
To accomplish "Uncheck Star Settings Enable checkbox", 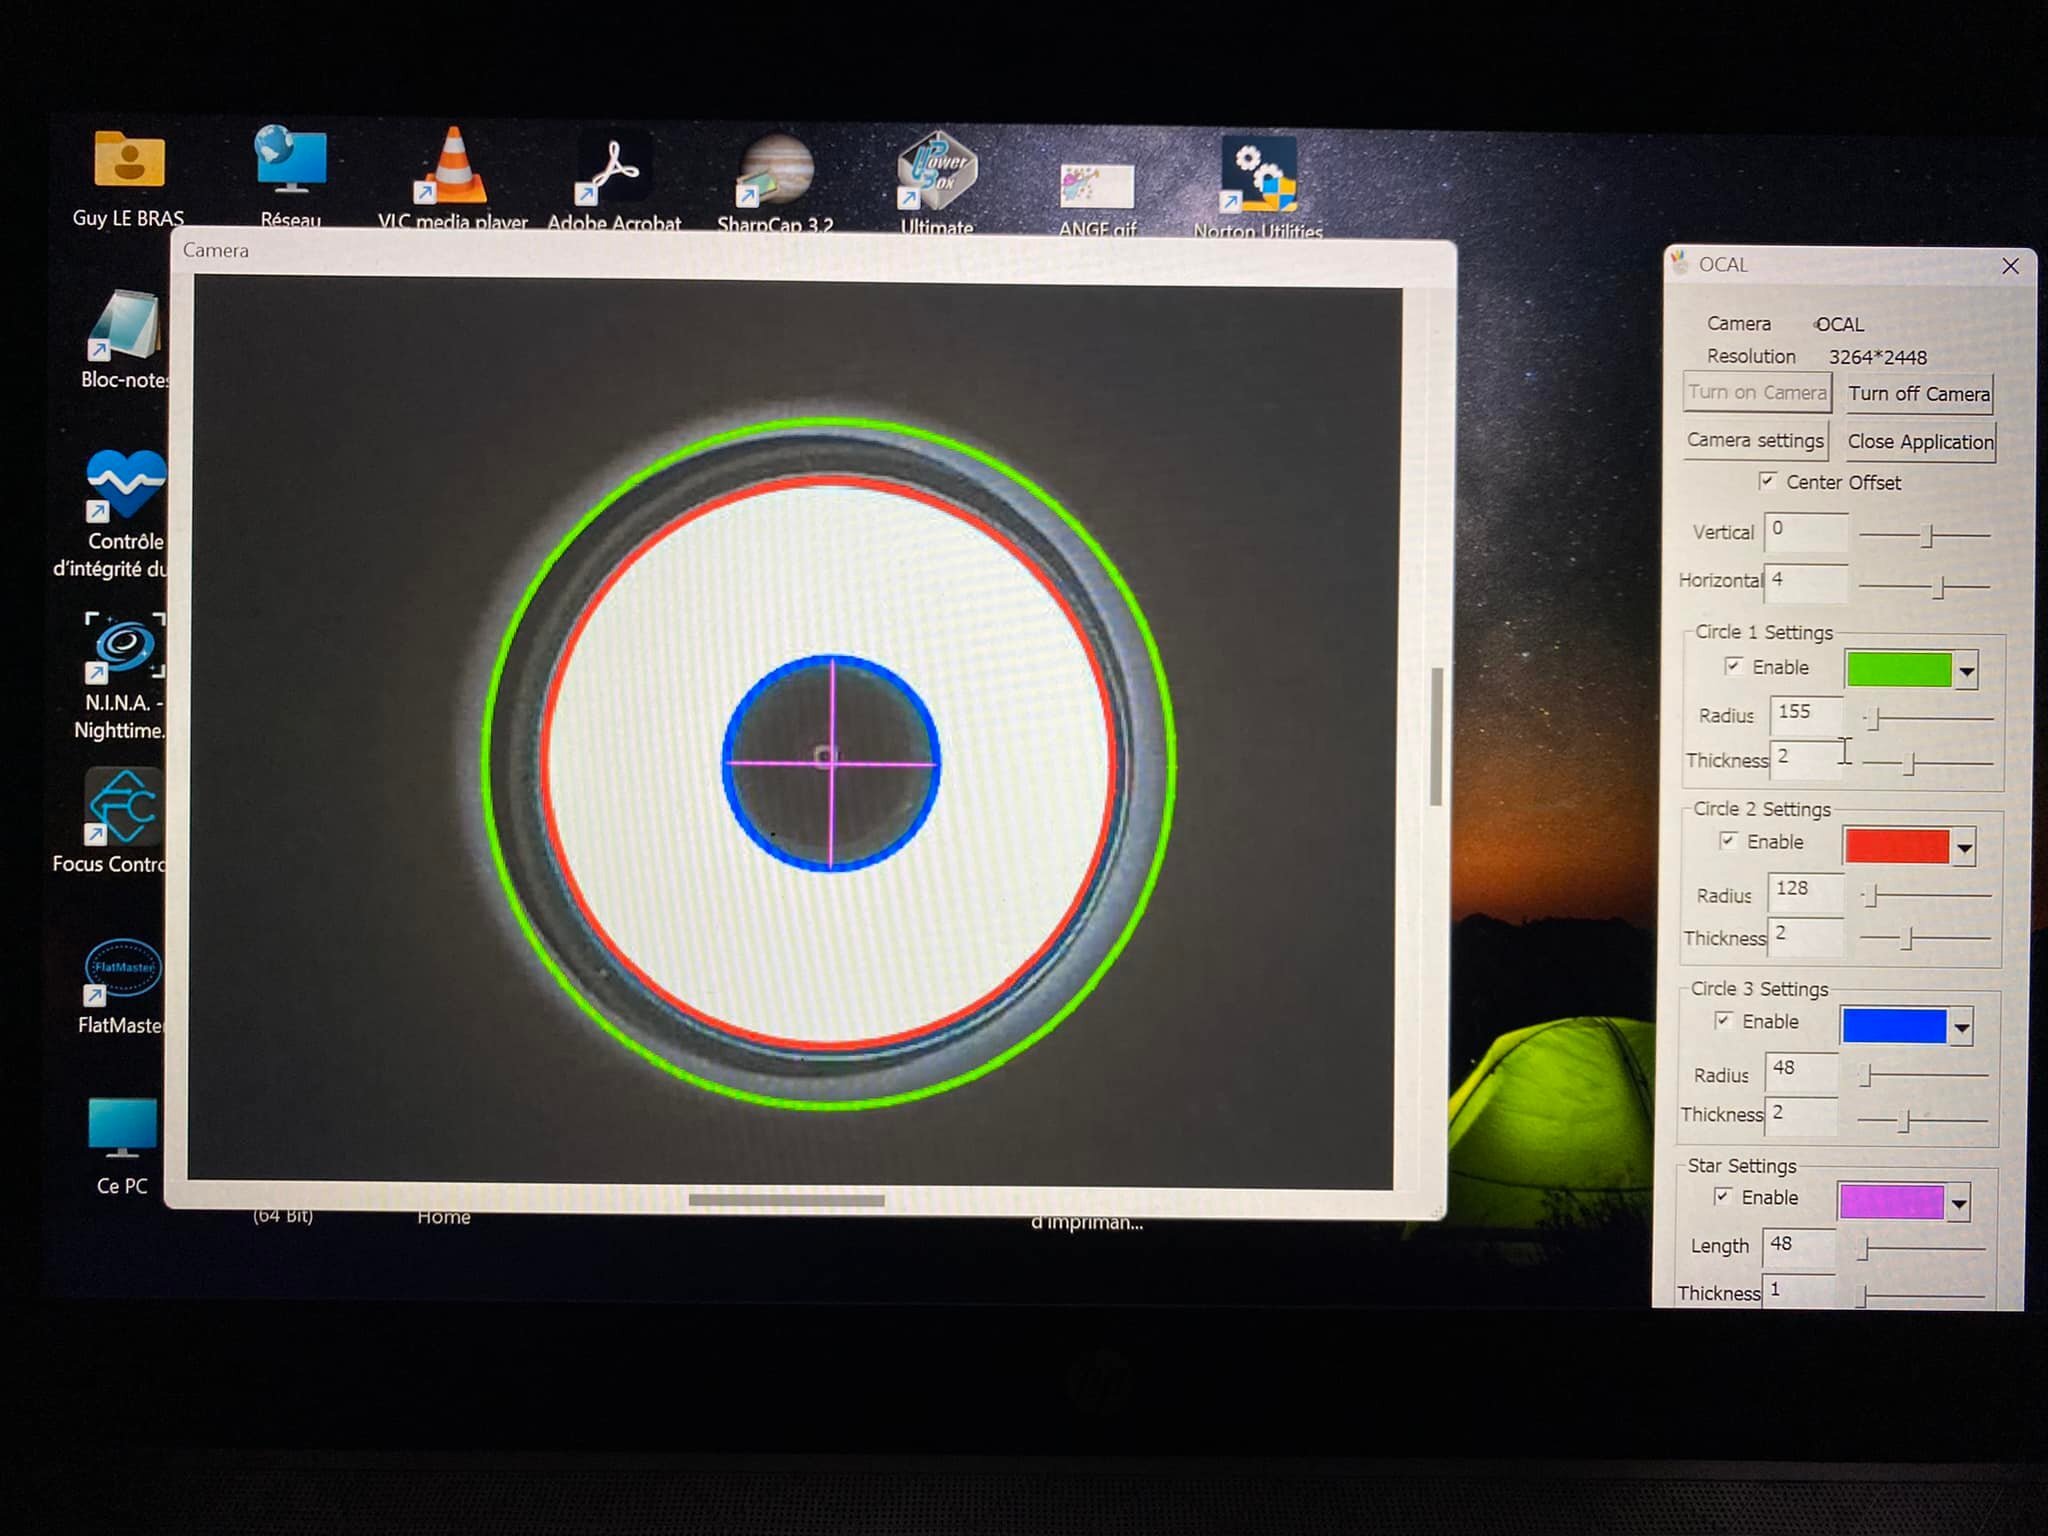I will click(1722, 1196).
